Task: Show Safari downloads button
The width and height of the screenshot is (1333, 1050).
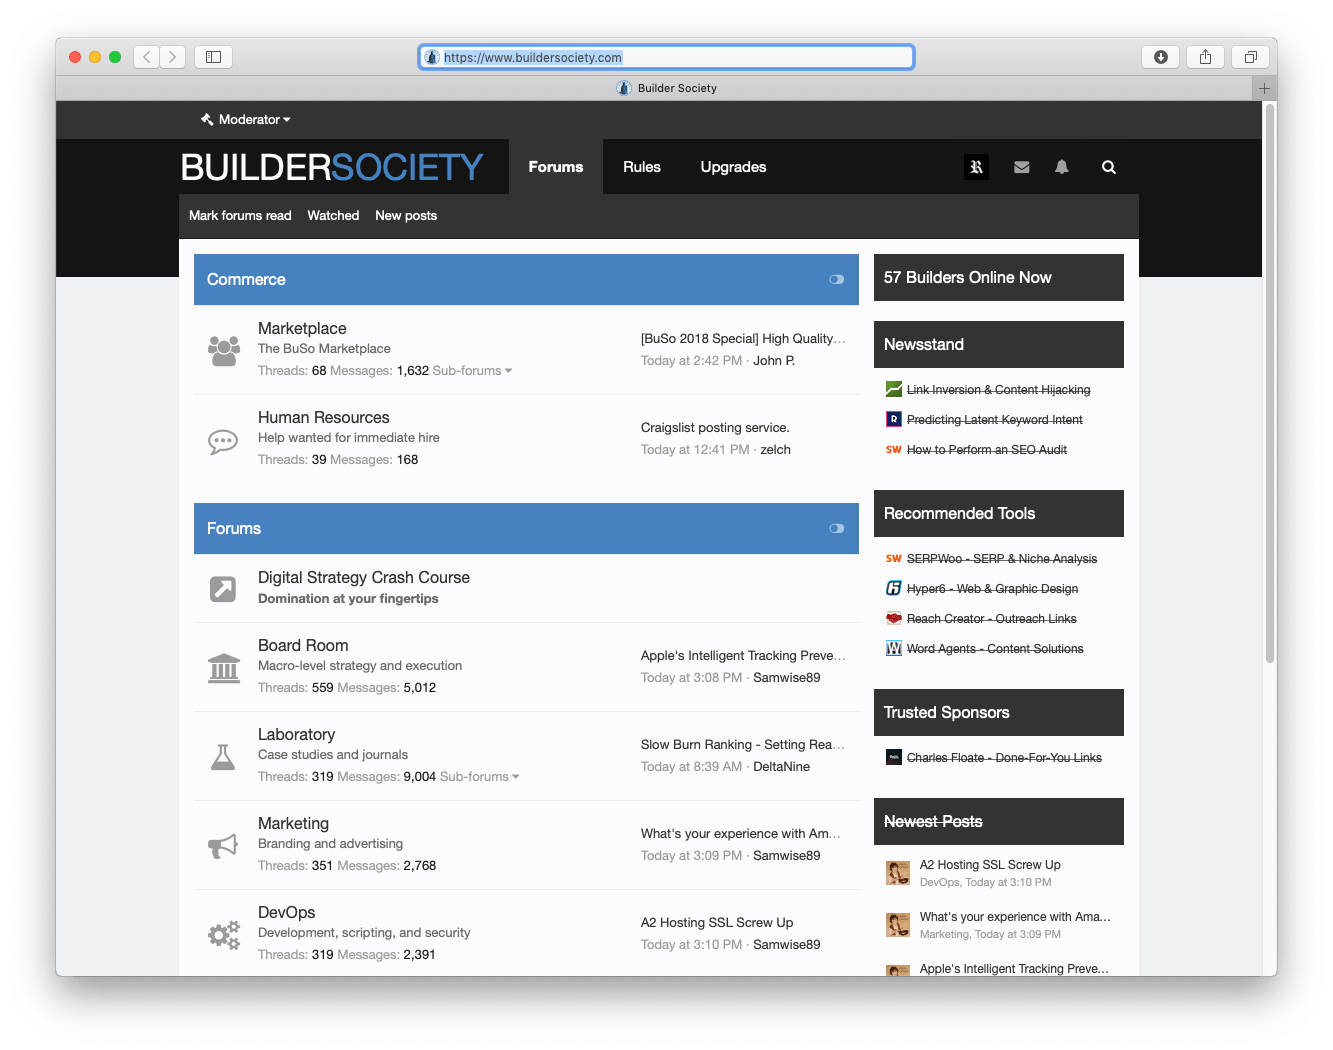Action: pyautogui.click(x=1160, y=57)
